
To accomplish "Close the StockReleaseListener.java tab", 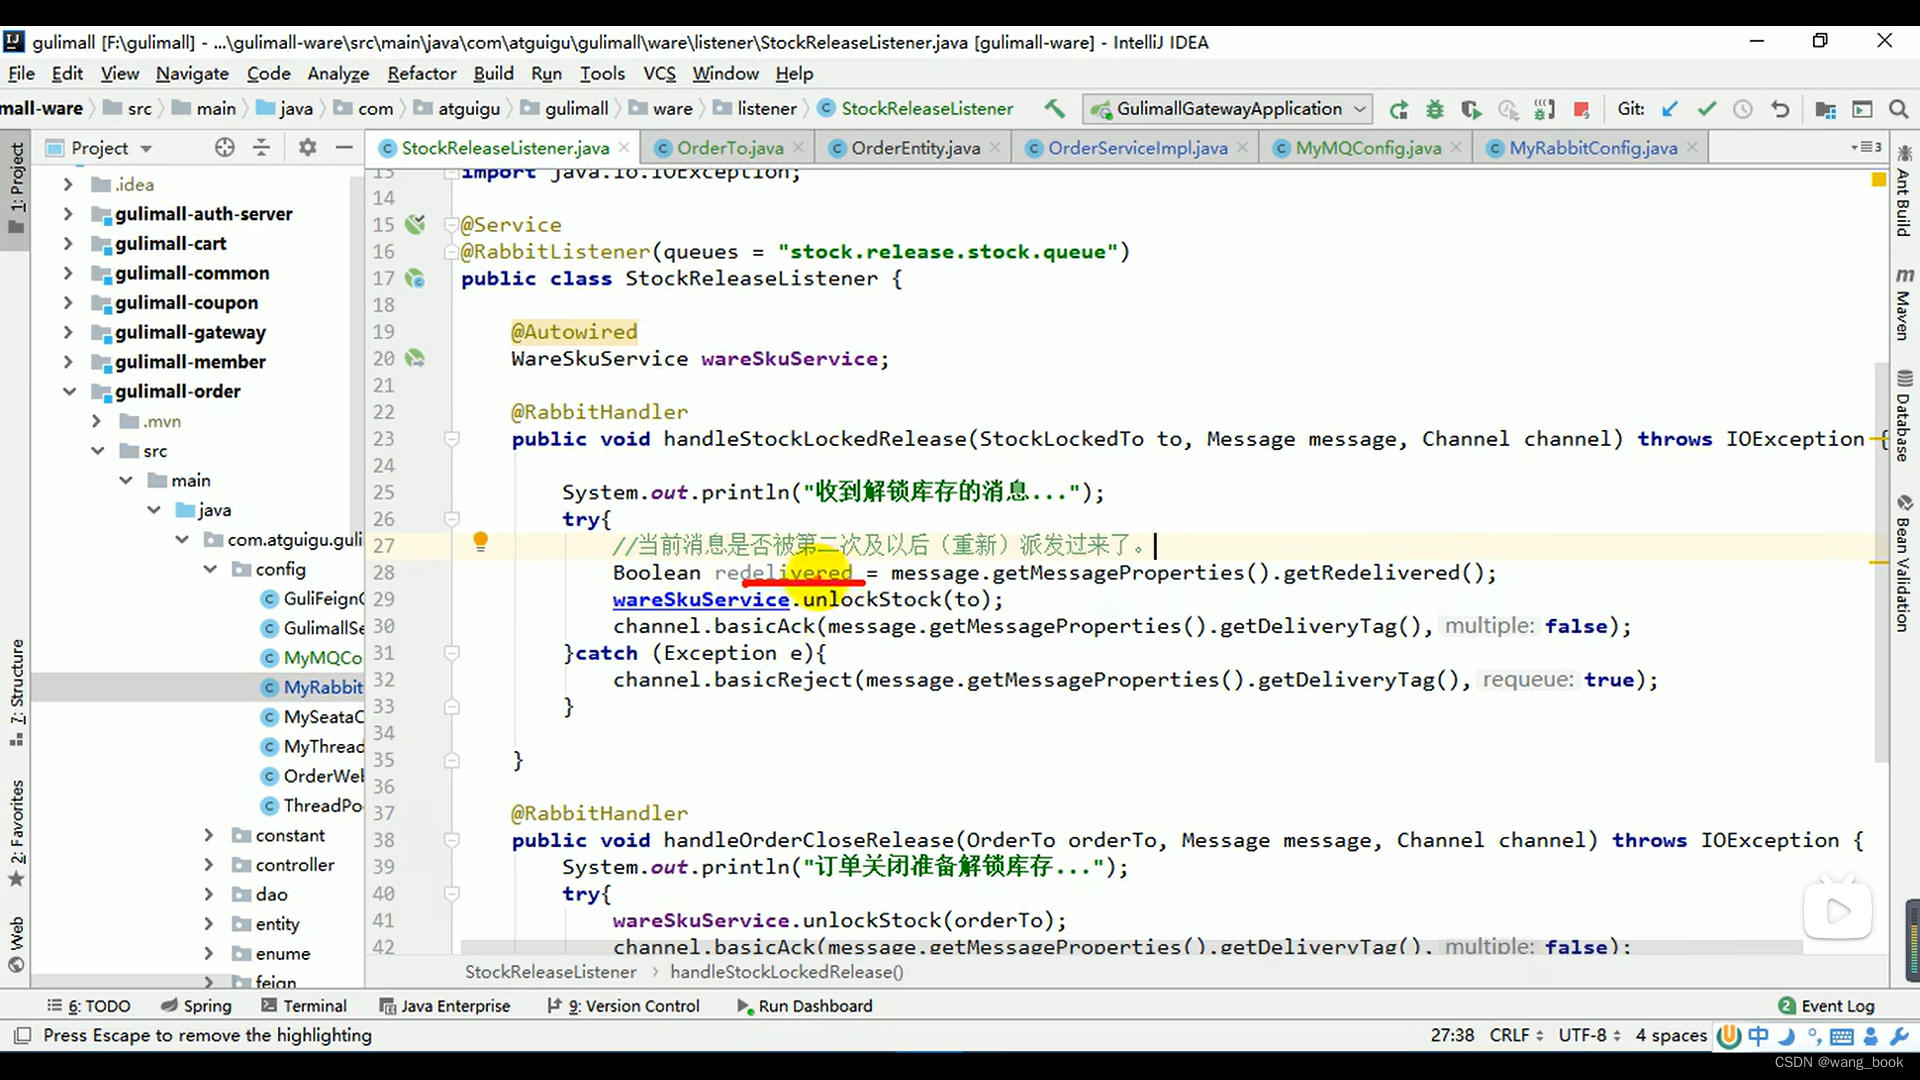I will pyautogui.click(x=625, y=147).
